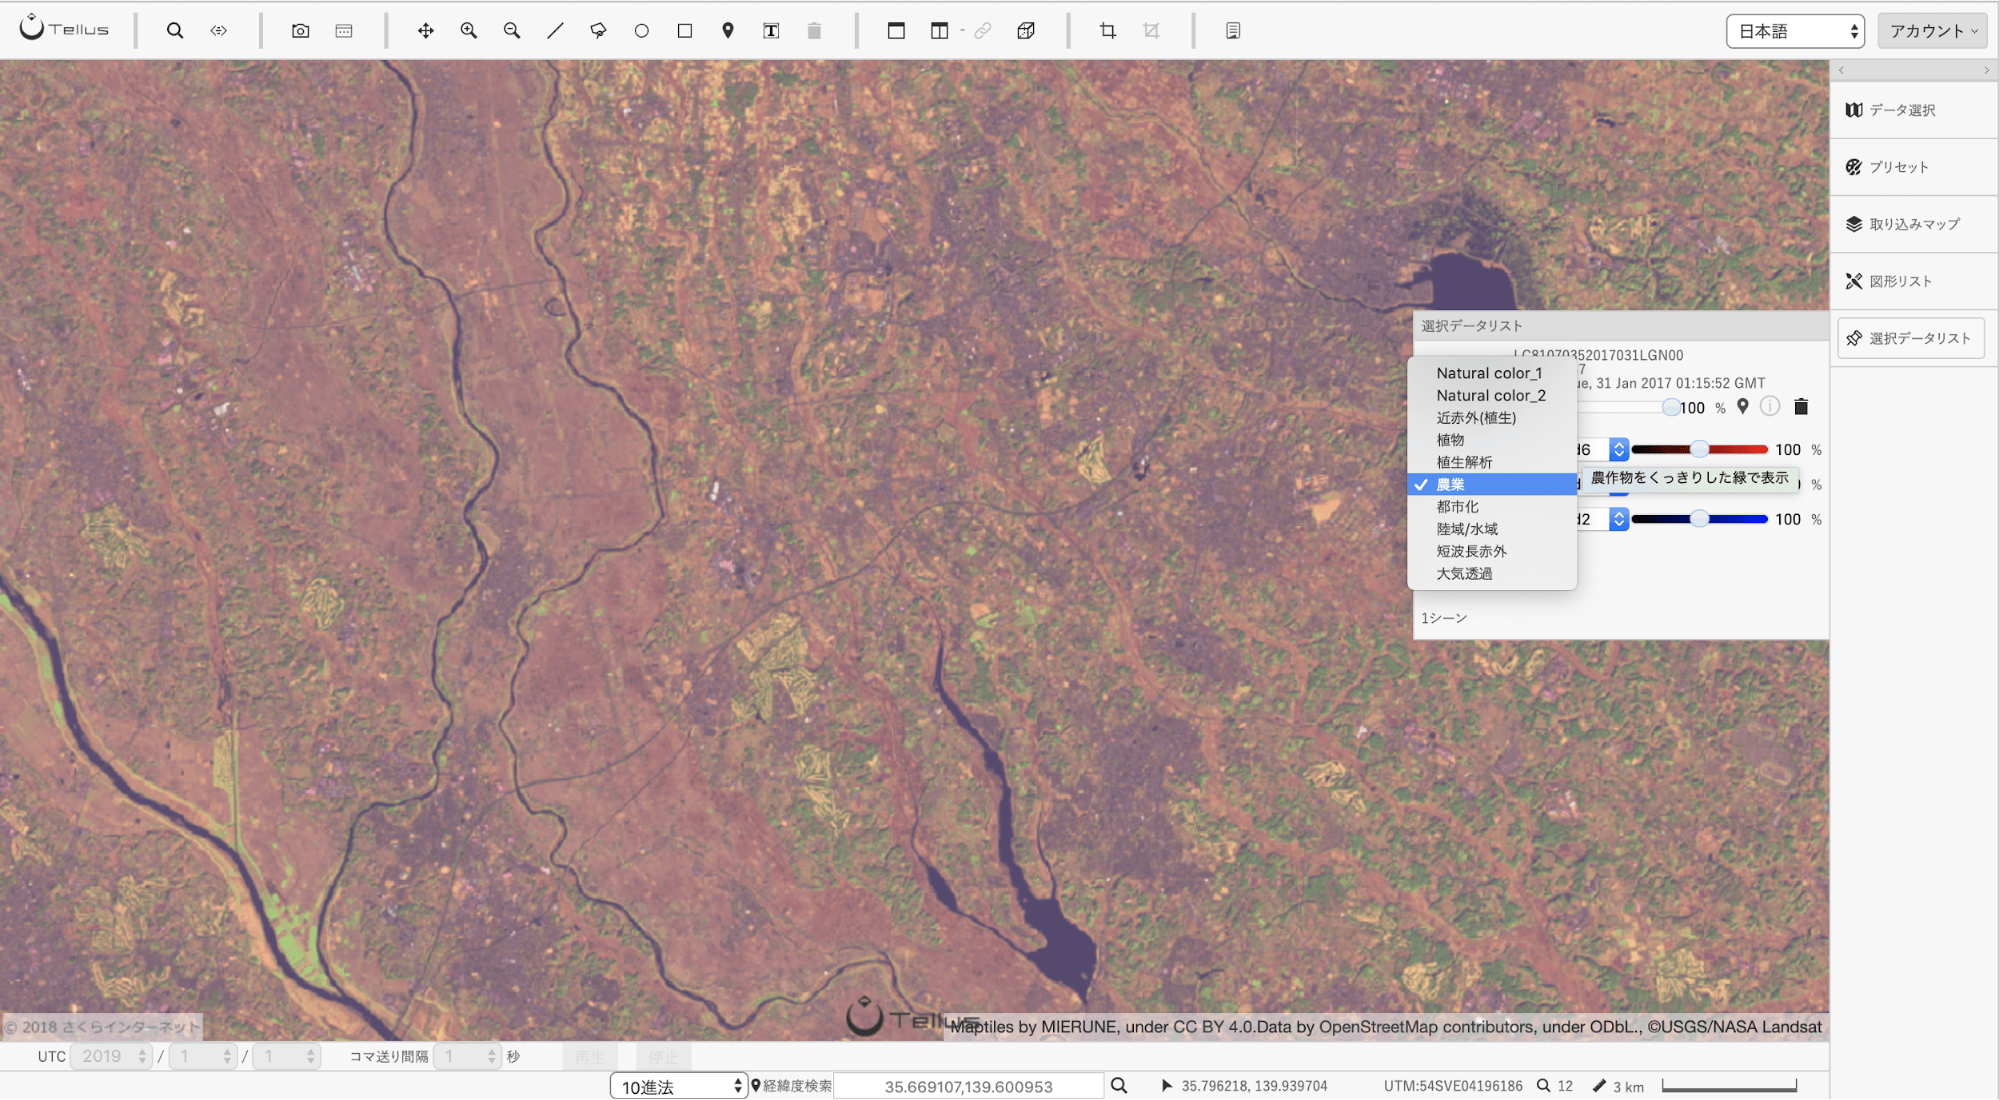Pick the map pin marker tool

pyautogui.click(x=728, y=31)
